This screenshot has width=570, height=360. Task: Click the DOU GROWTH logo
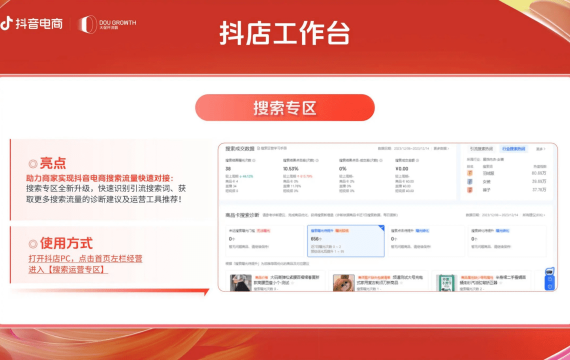pos(108,24)
